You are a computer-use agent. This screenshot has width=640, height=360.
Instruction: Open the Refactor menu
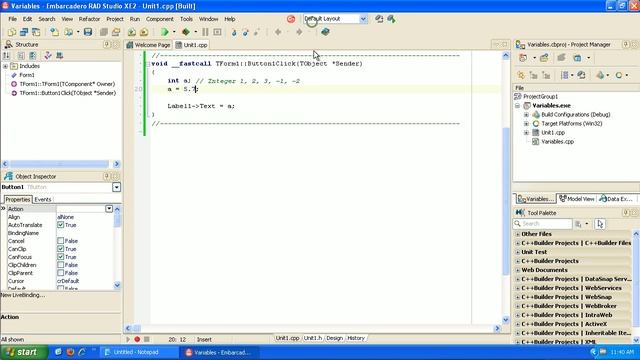[89, 19]
